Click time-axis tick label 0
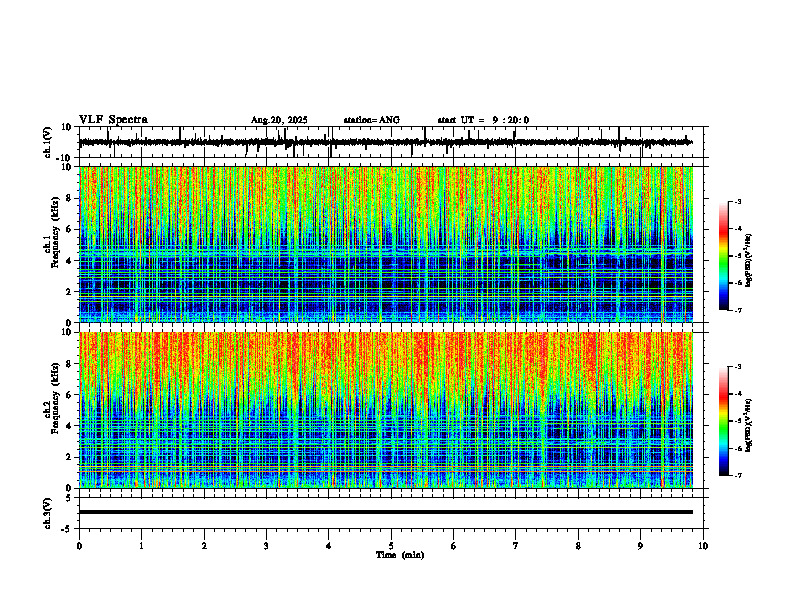 79,546
